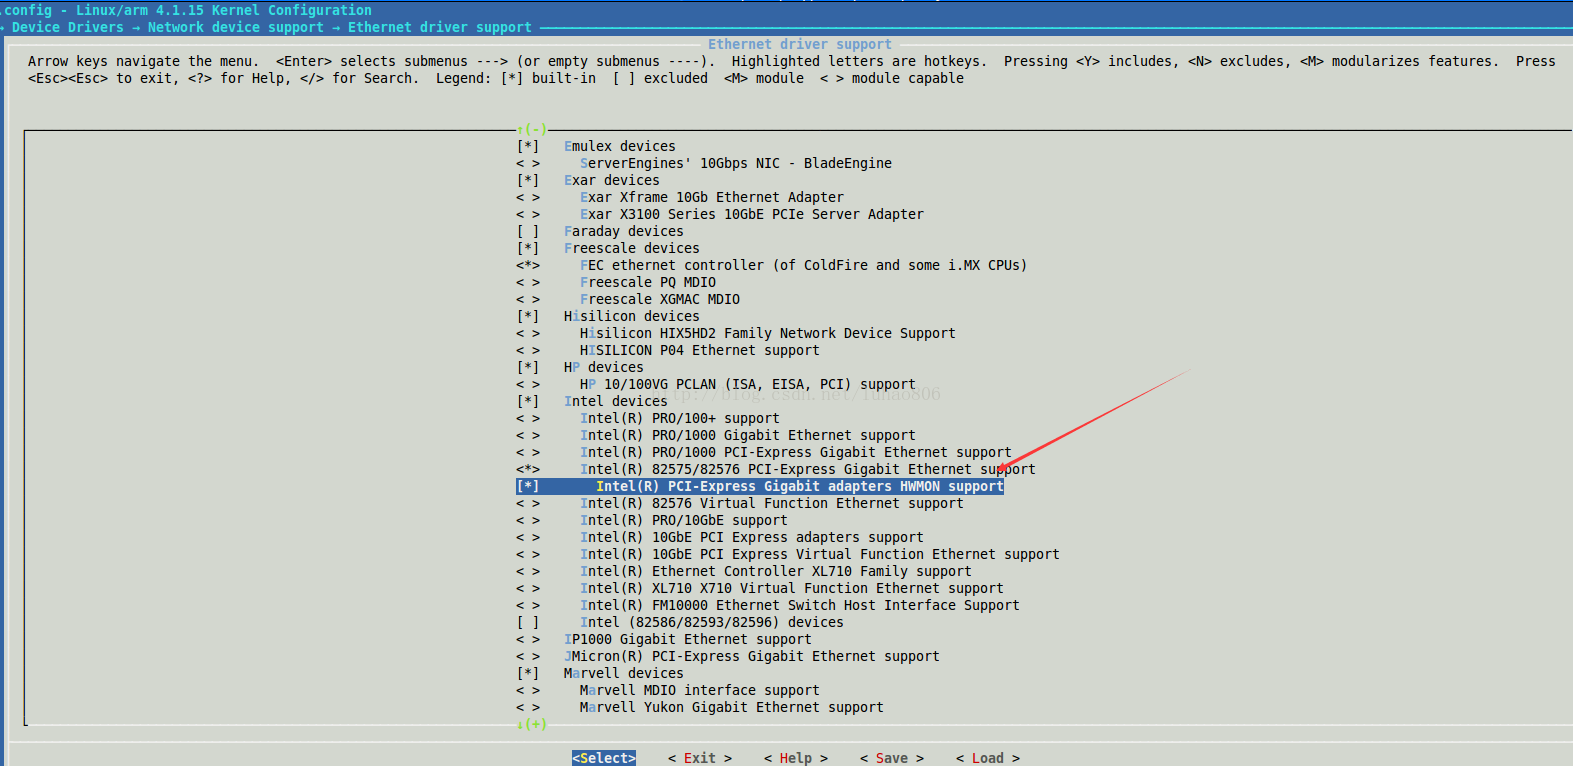
Task: Select ServerEngines' 10Gbps NIC - BladeEngine entry
Action: tap(736, 163)
